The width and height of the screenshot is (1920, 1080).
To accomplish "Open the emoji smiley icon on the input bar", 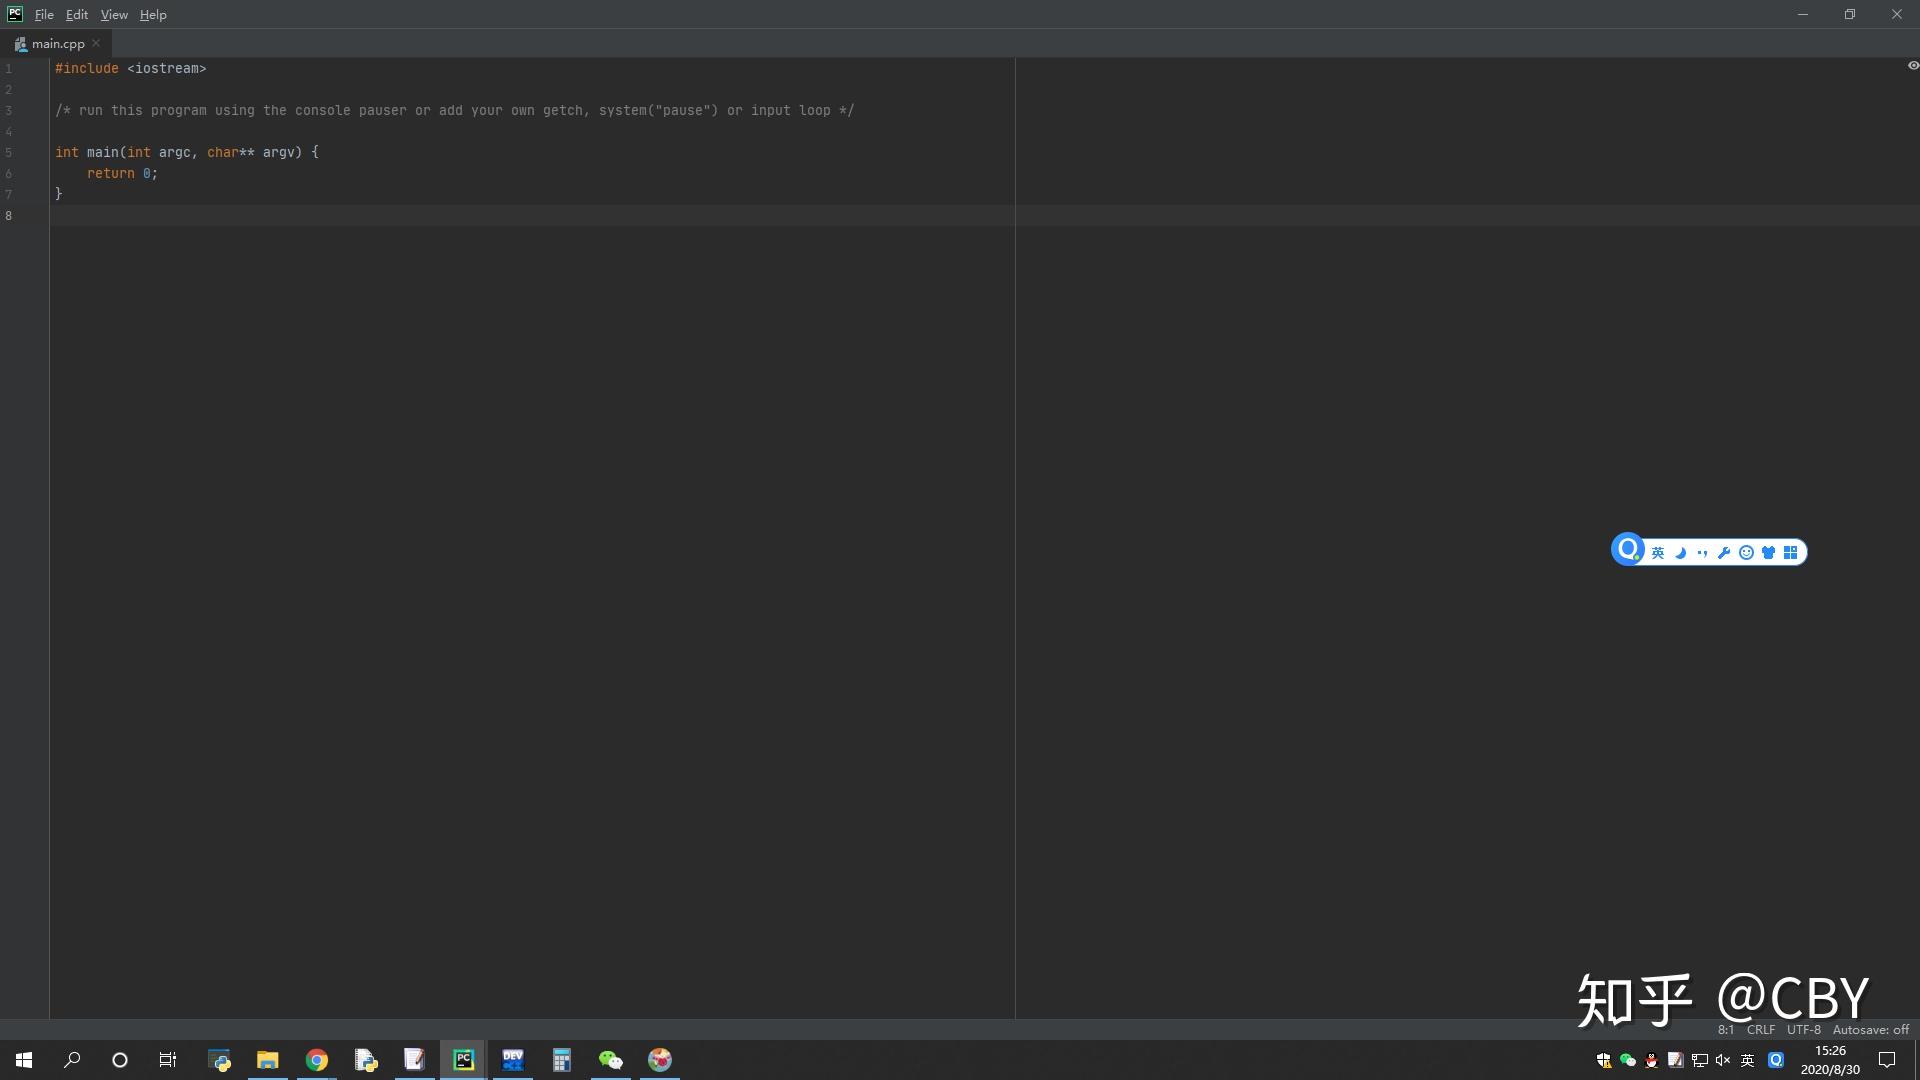I will (1746, 552).
